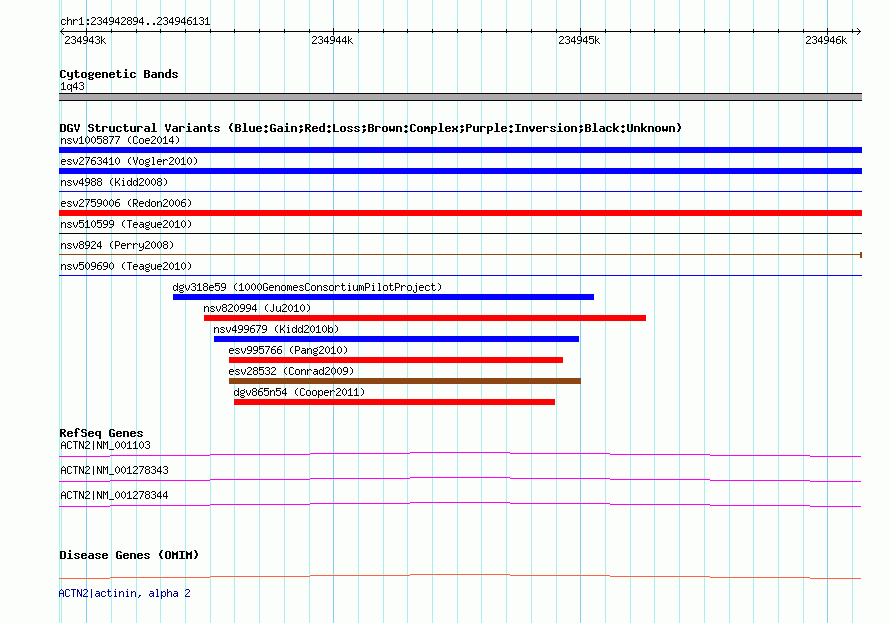Click the esv995766 (Pang2010) label text
Screen dimensions: 890x623
click(x=288, y=350)
